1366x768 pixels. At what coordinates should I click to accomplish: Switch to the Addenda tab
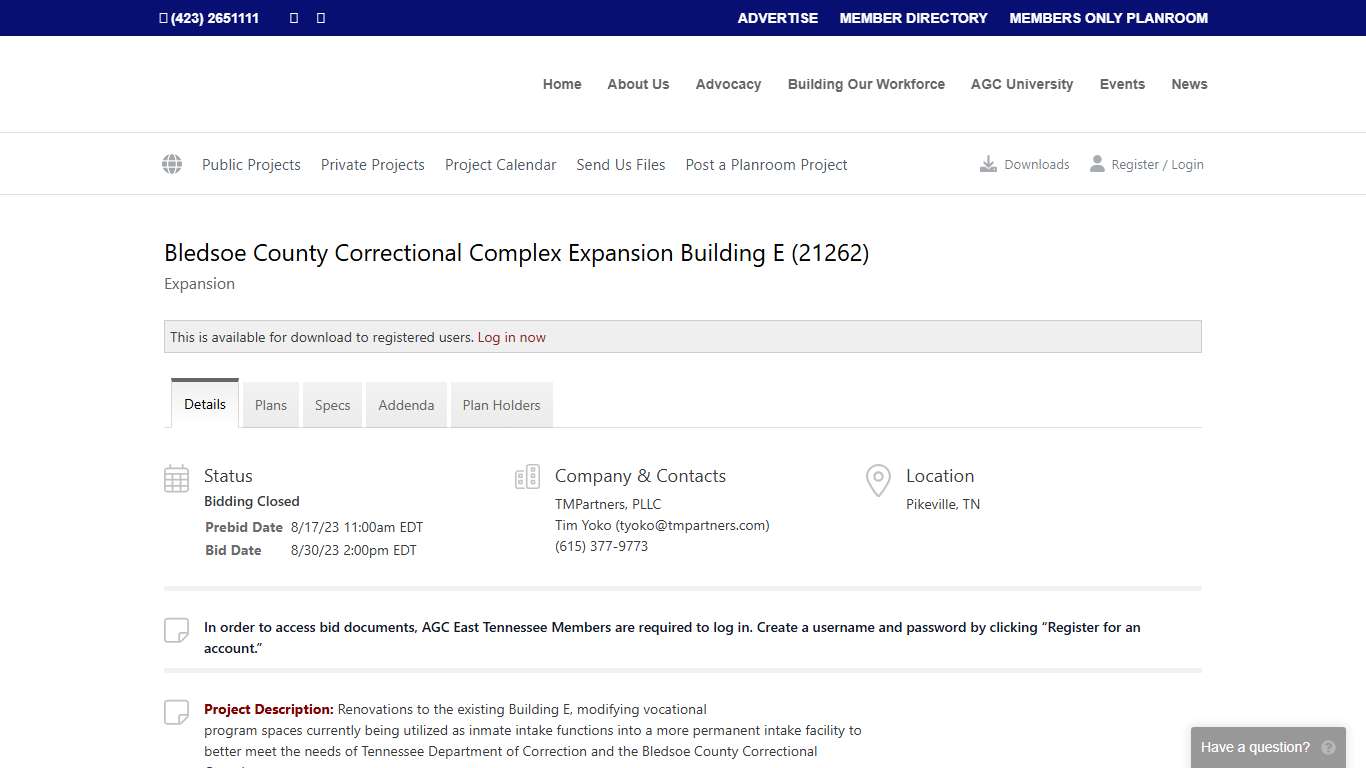click(x=406, y=404)
